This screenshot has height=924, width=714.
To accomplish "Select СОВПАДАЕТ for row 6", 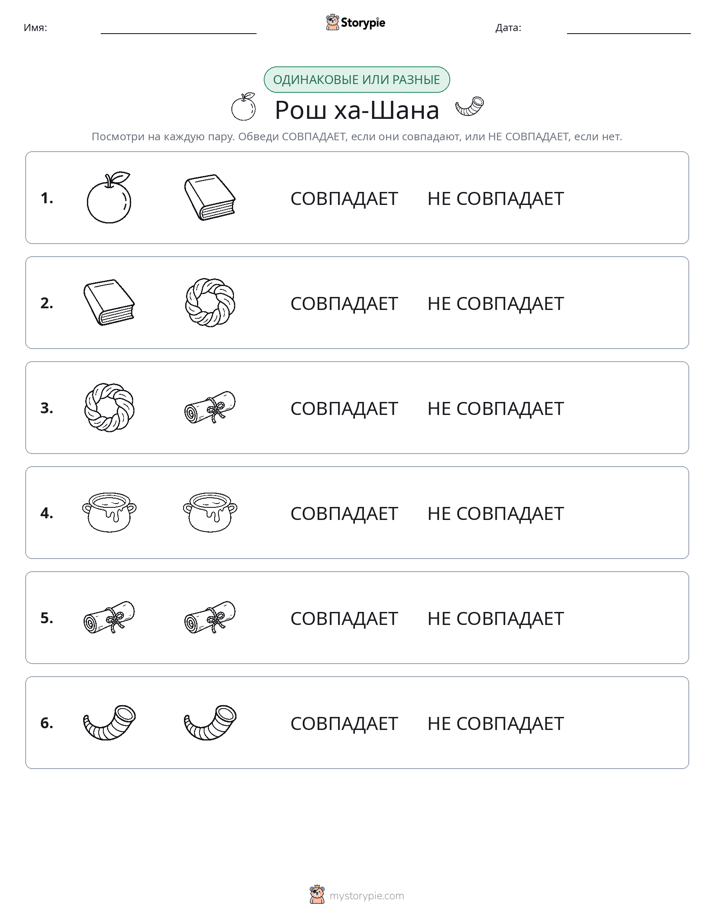I will [x=344, y=723].
